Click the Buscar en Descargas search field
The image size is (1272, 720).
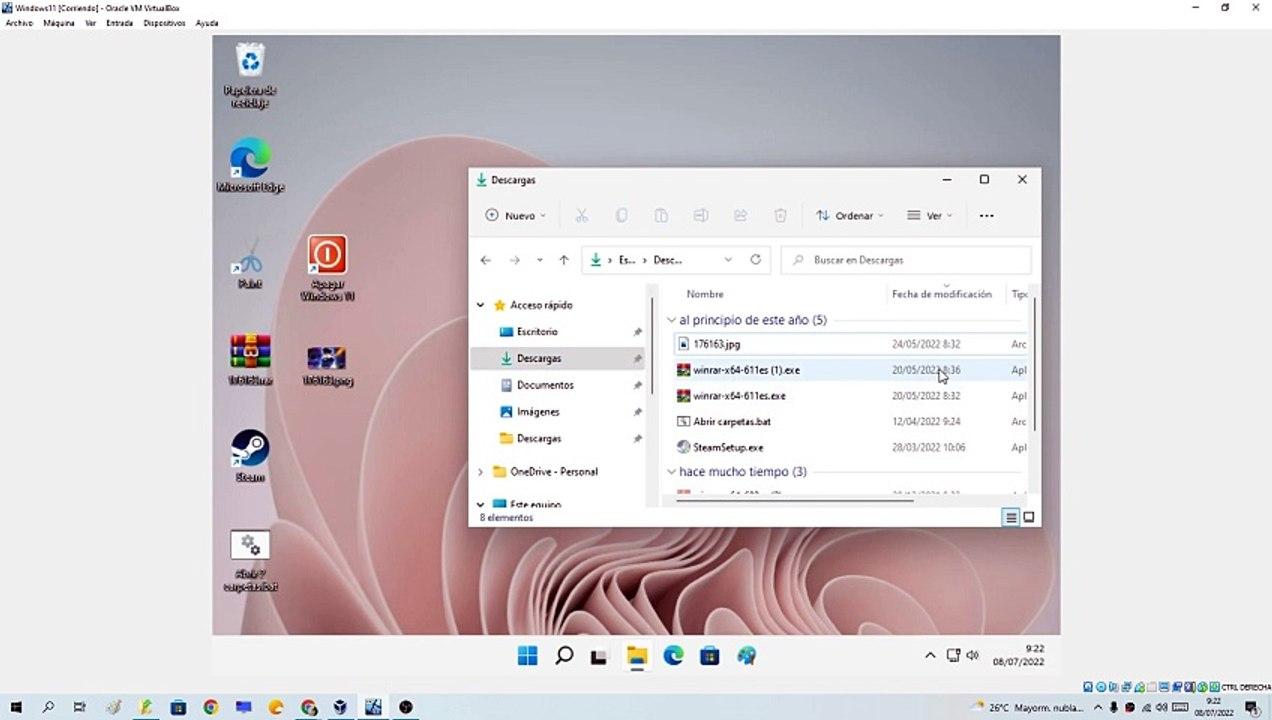[905, 260]
